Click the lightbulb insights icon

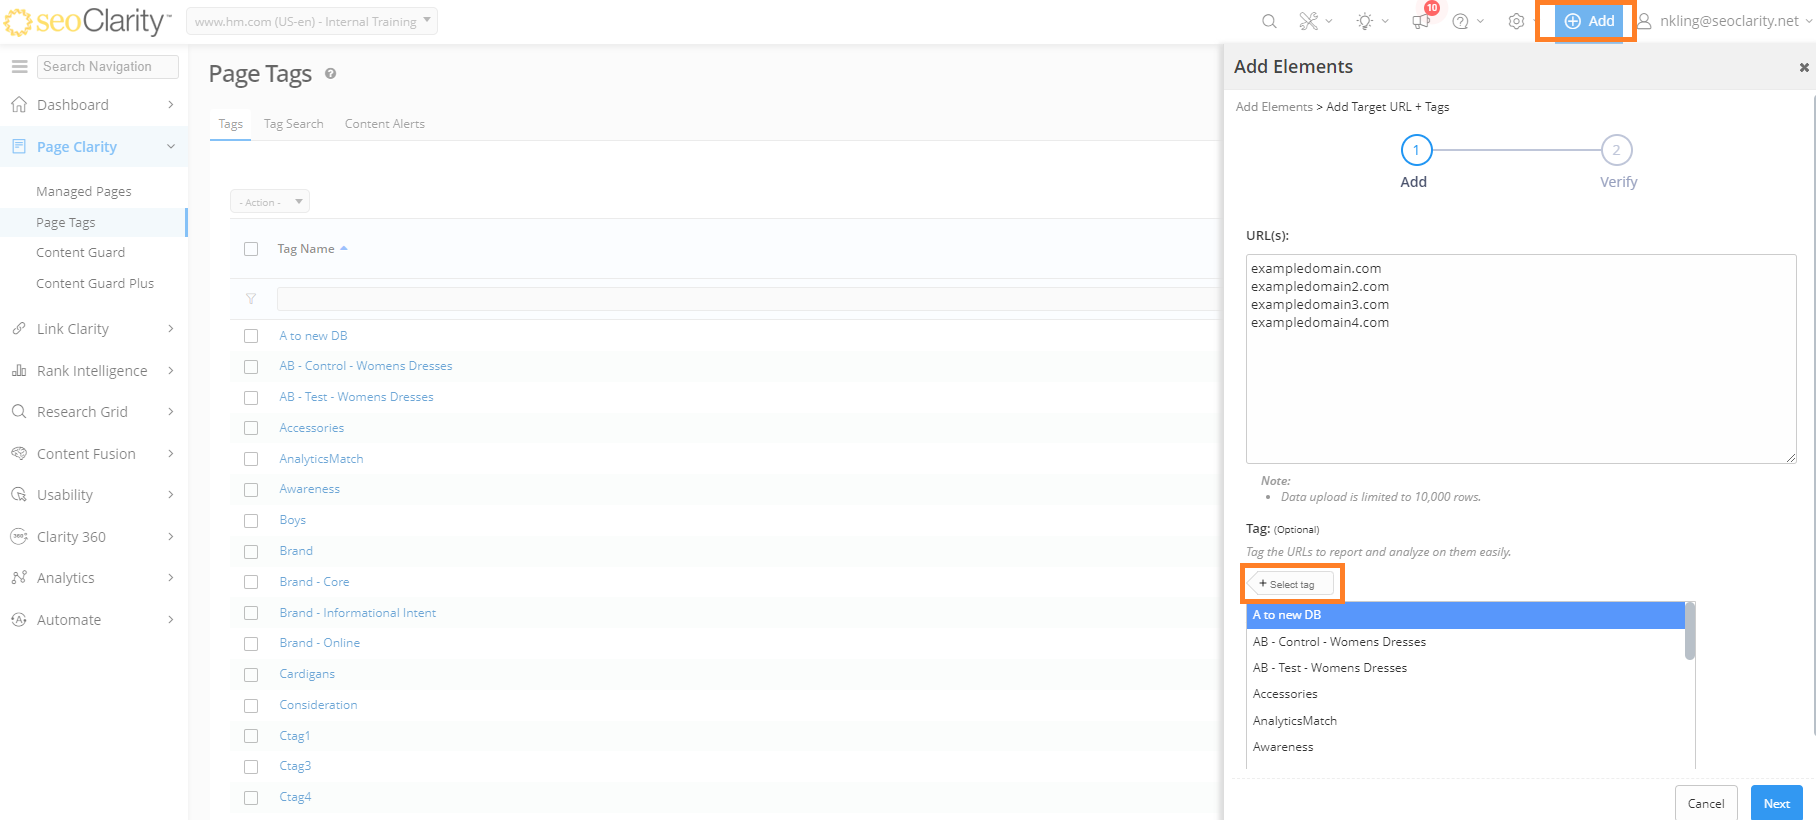(1365, 21)
